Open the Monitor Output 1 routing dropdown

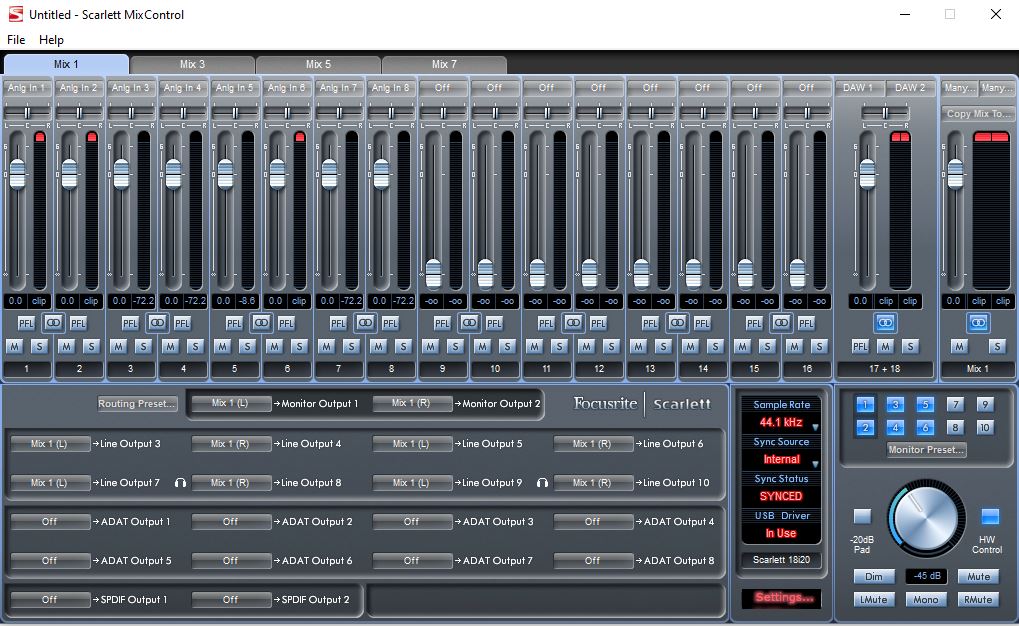230,404
